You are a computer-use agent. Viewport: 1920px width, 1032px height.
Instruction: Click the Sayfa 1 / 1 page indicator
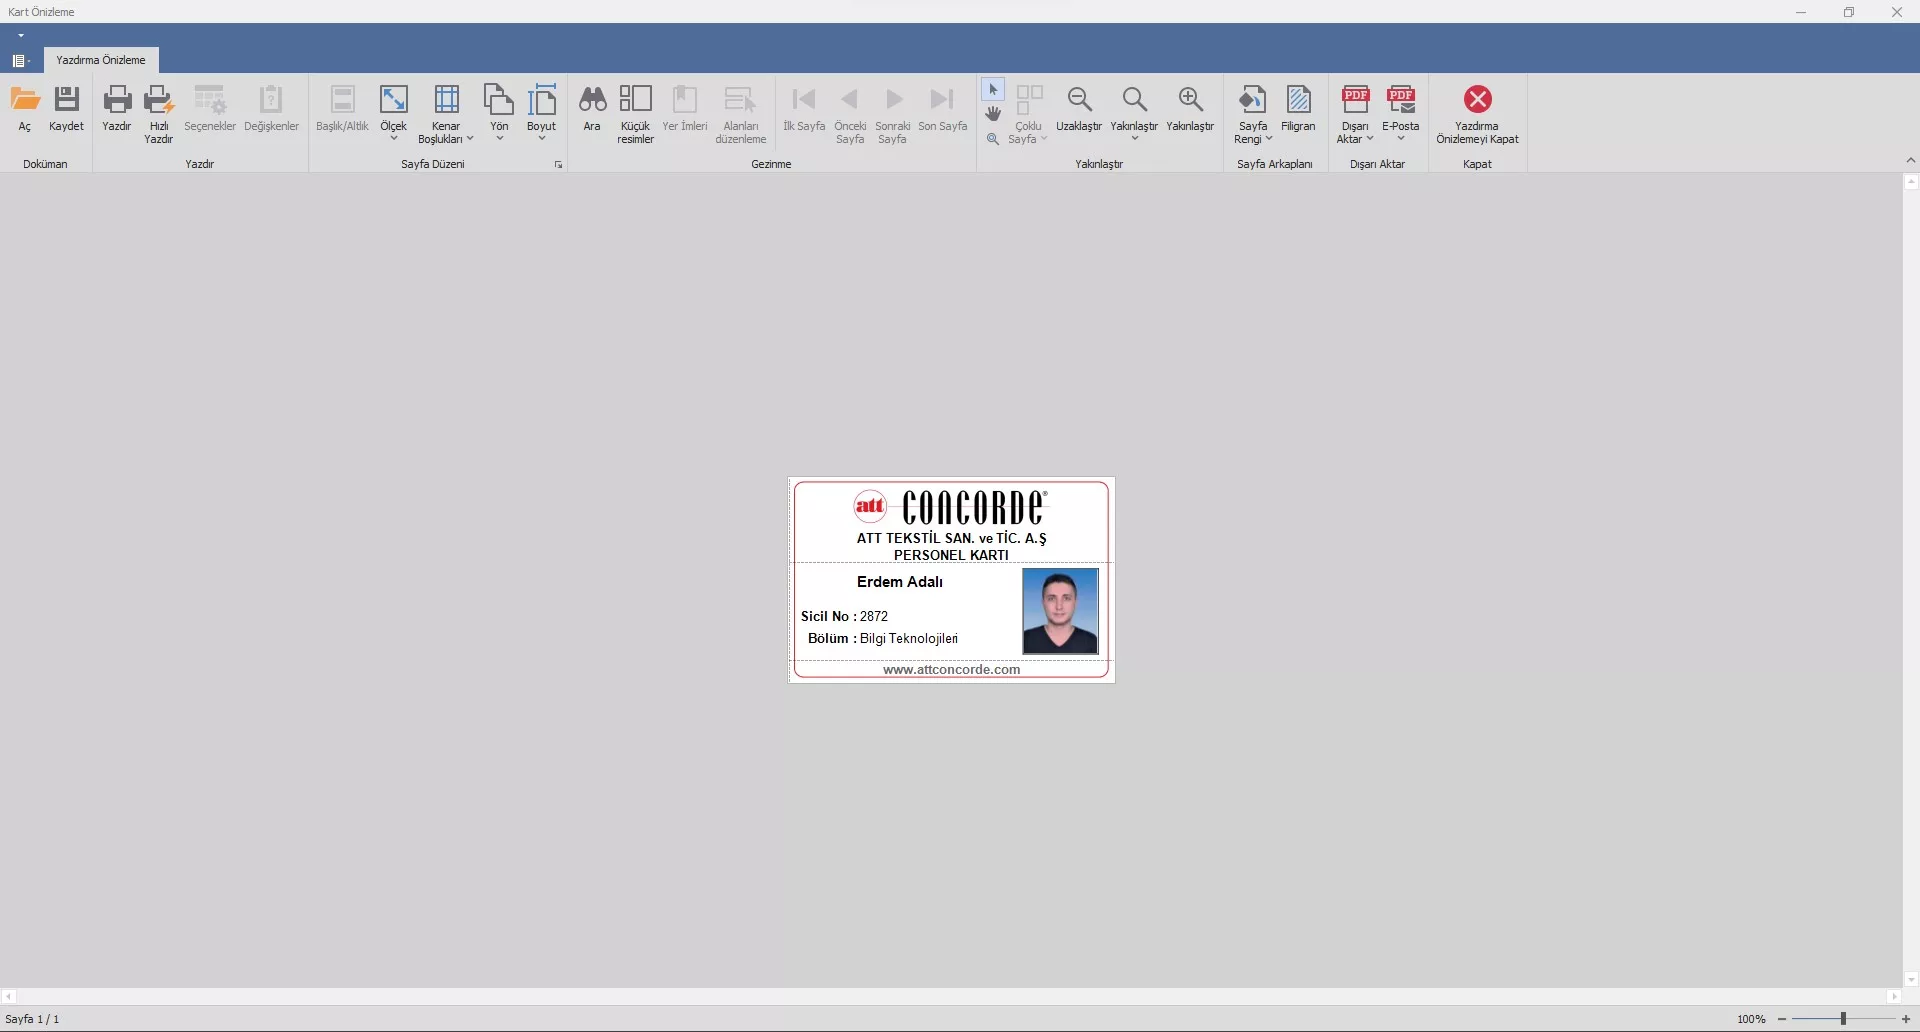coord(33,1019)
